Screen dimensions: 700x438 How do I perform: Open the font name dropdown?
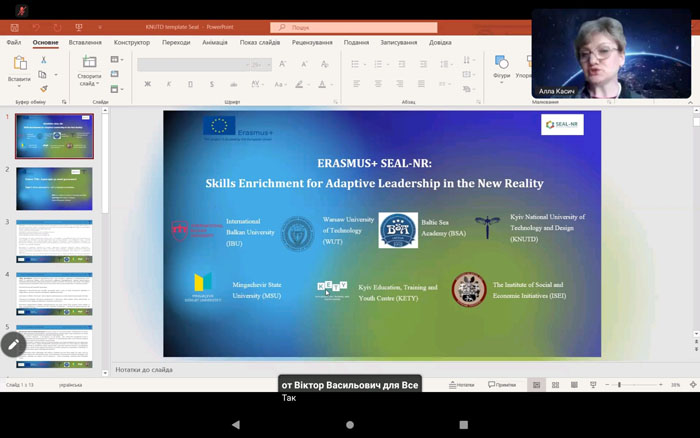click(193, 64)
